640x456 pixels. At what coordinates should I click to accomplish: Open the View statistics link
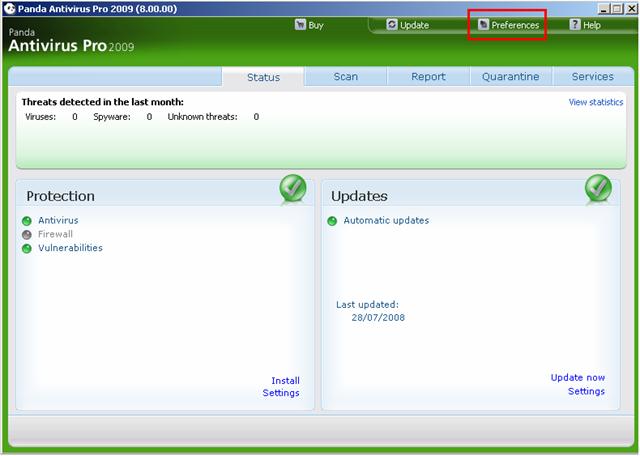click(x=595, y=102)
